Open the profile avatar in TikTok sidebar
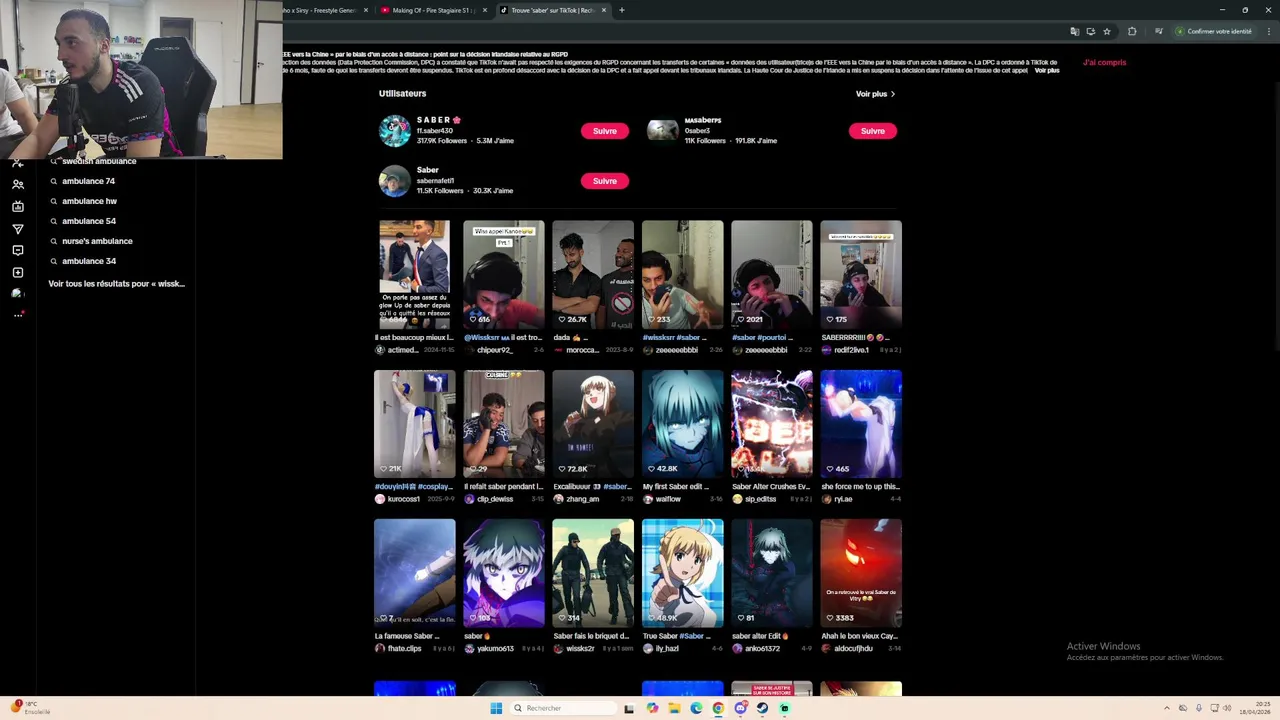The height and width of the screenshot is (720, 1280). [17, 294]
